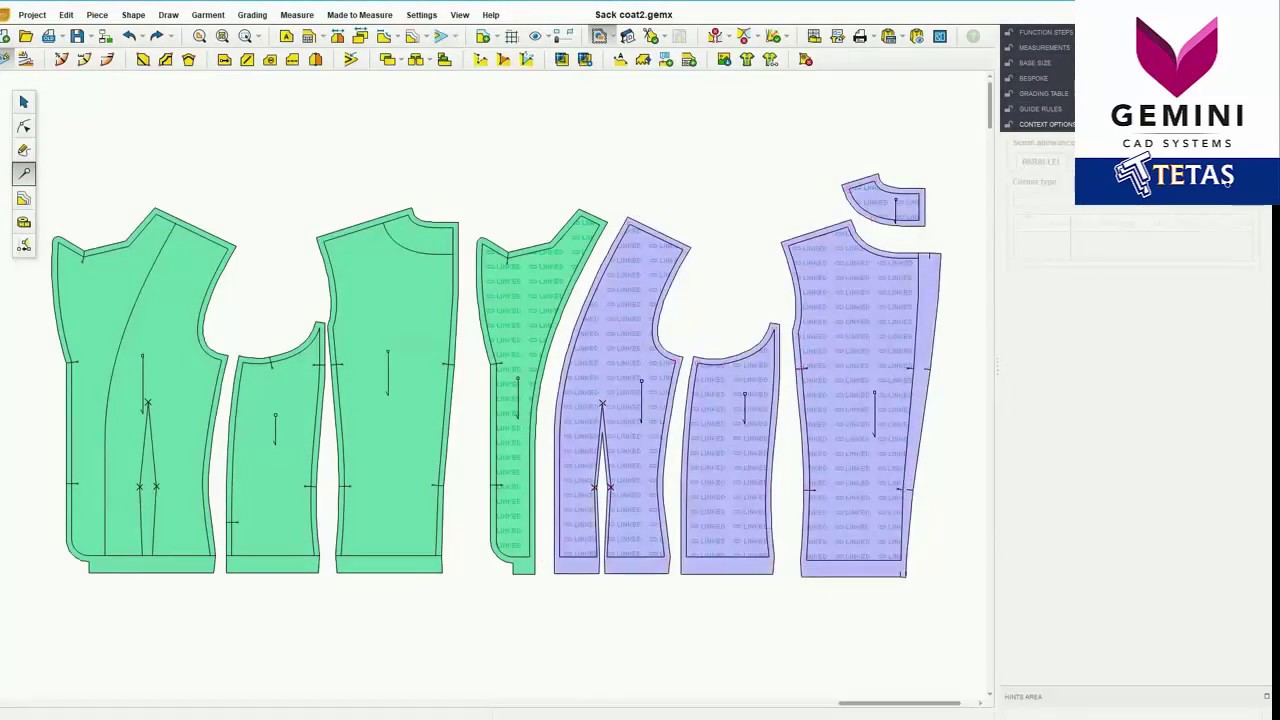Open the Project menu

pos(32,15)
